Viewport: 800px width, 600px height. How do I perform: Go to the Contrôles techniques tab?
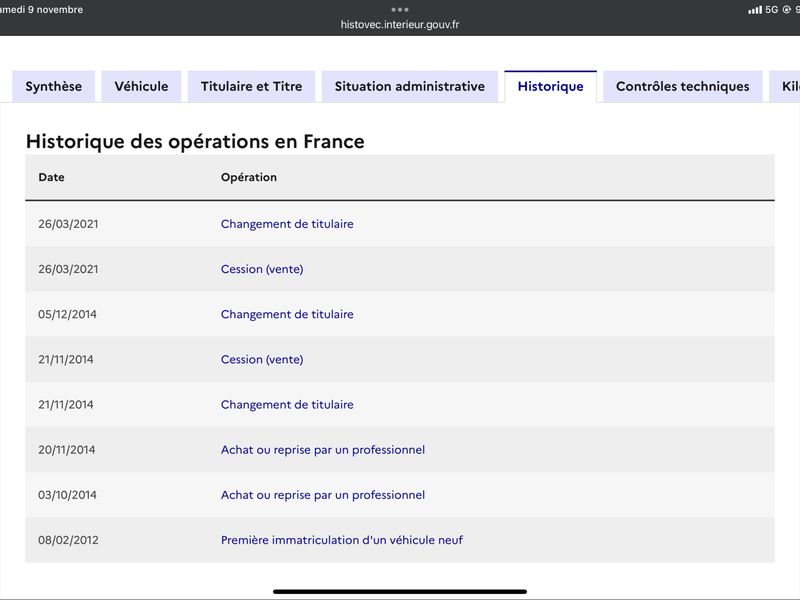tap(683, 86)
